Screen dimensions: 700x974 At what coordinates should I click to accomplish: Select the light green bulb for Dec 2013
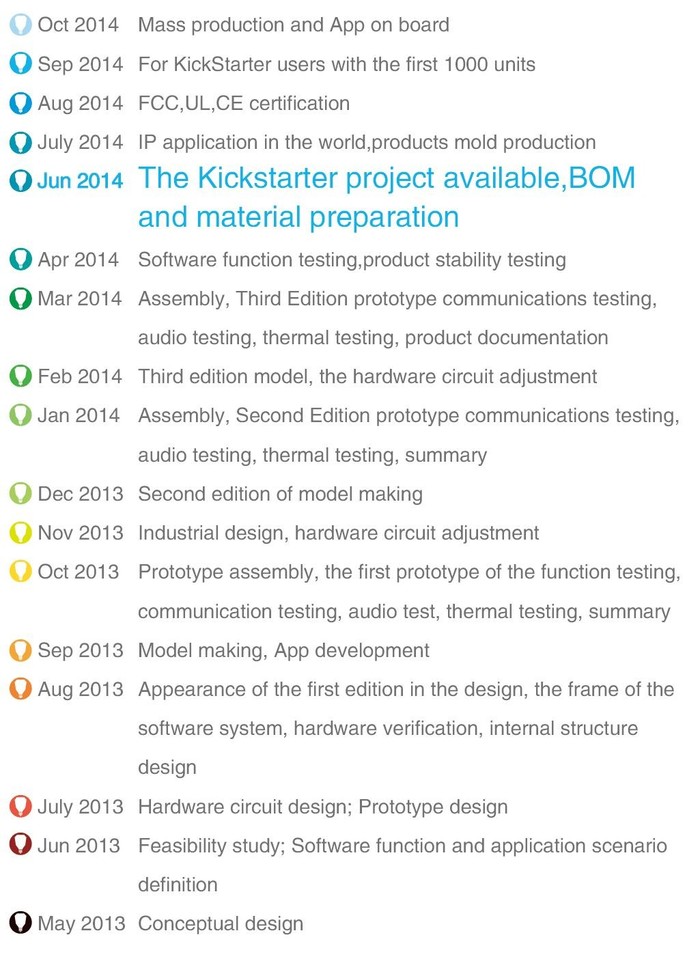tap(20, 493)
